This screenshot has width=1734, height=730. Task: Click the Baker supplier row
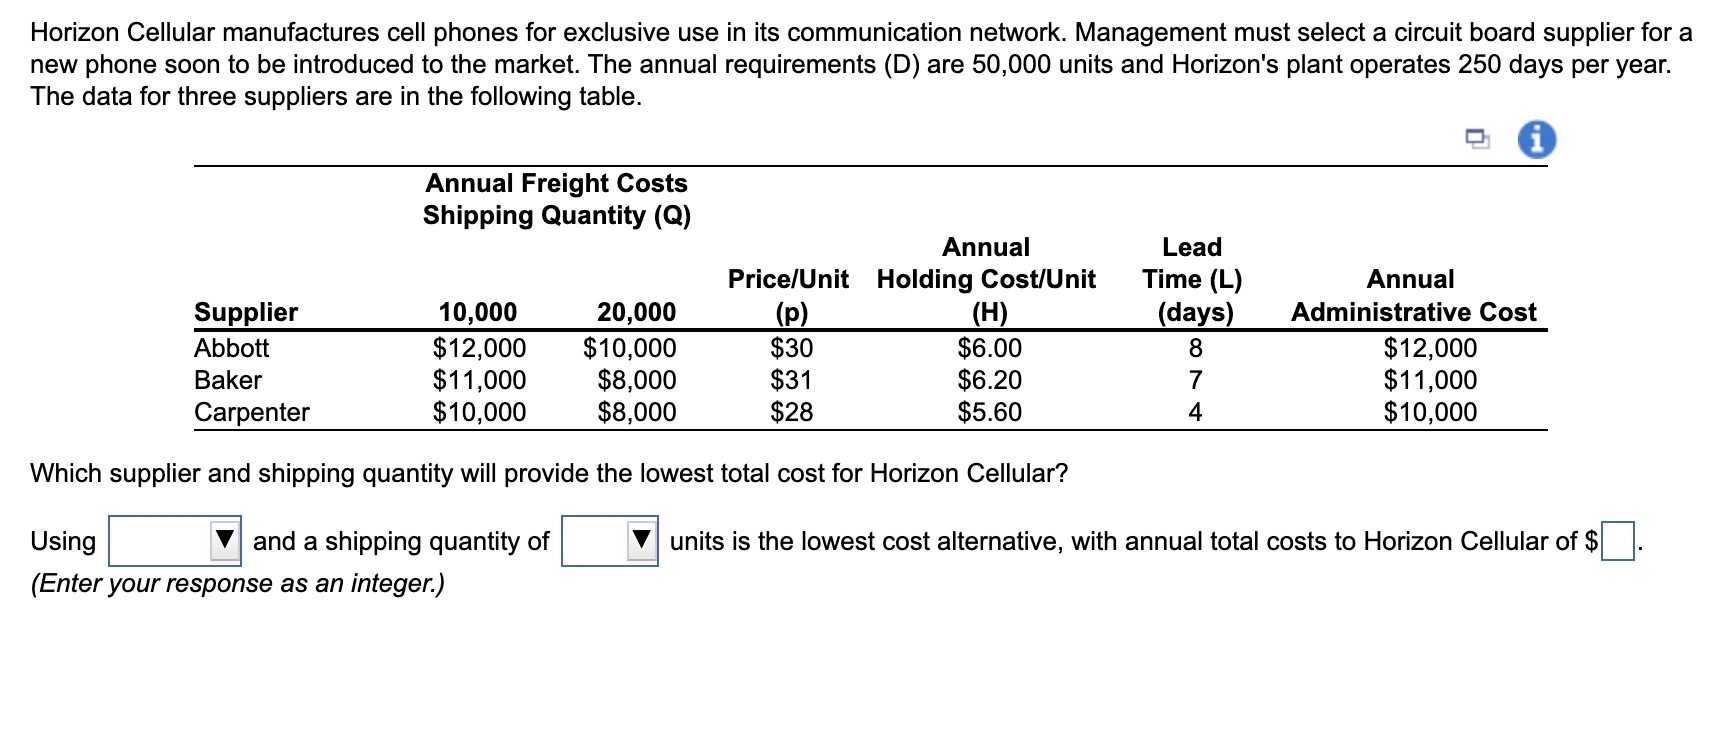click(227, 380)
